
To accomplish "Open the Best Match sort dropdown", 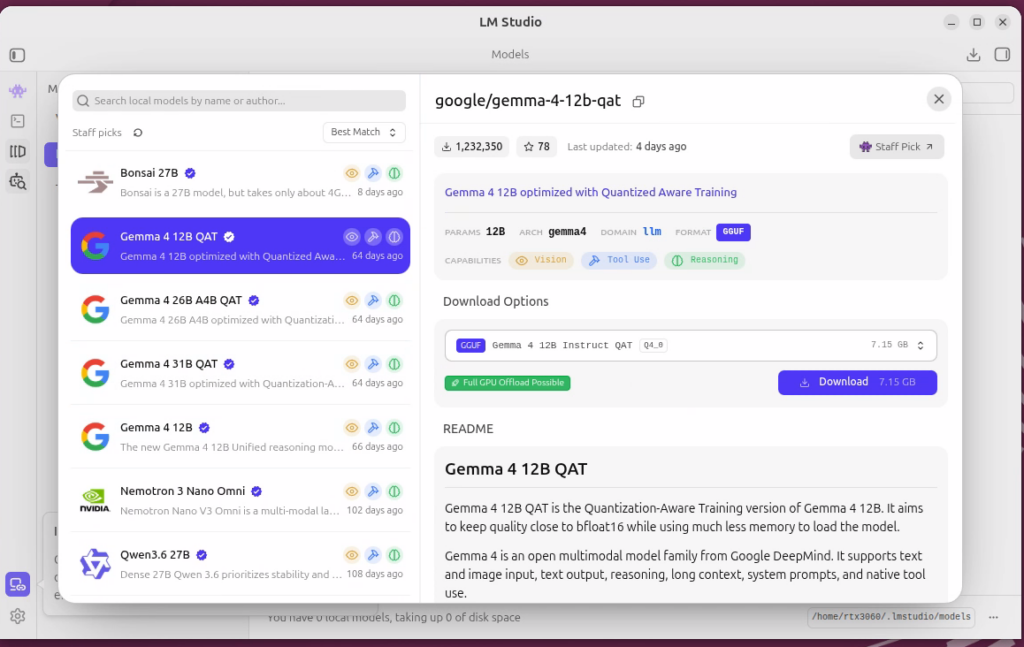I will (x=364, y=132).
